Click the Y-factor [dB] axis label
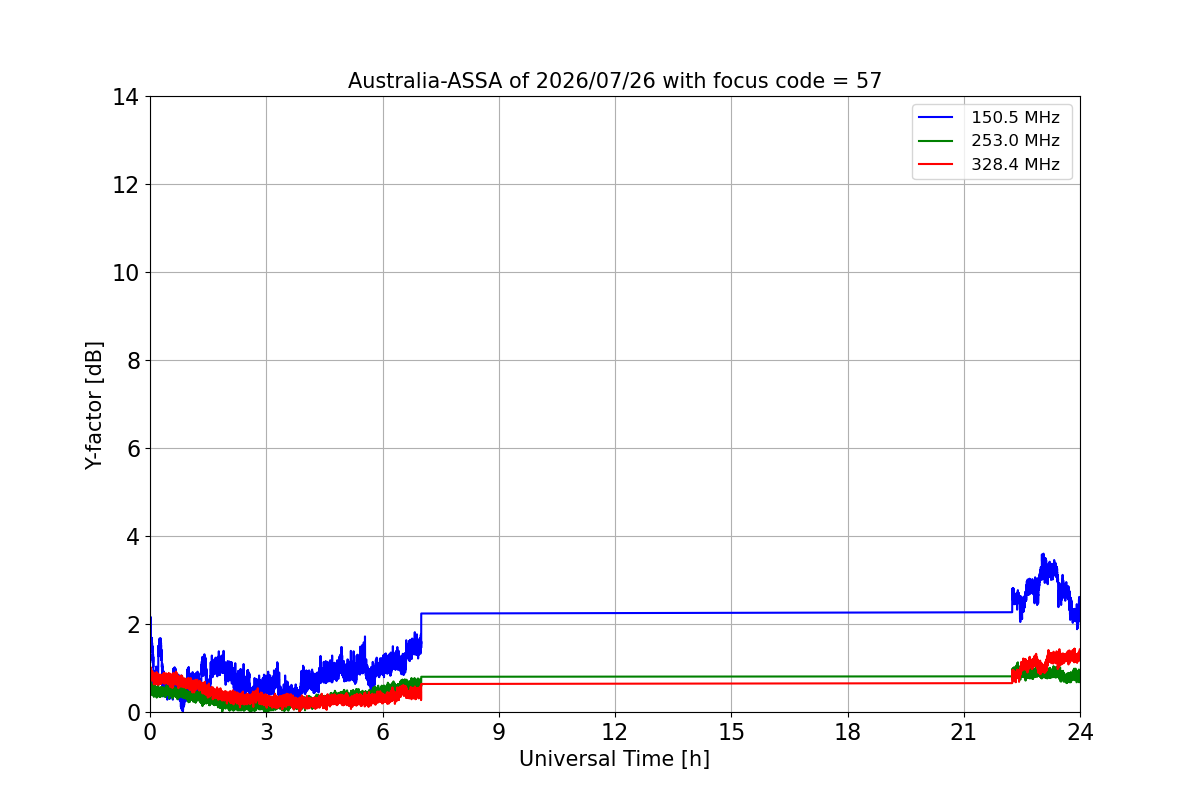Viewport: 1200px width, 800px height. pos(94,405)
